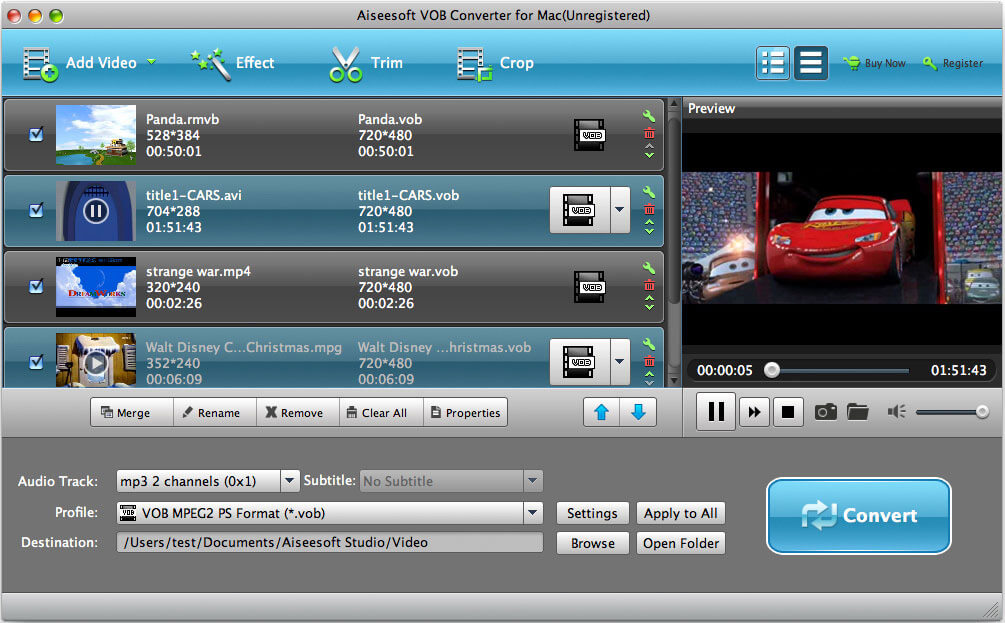Mute audio with speaker icon

tap(896, 411)
